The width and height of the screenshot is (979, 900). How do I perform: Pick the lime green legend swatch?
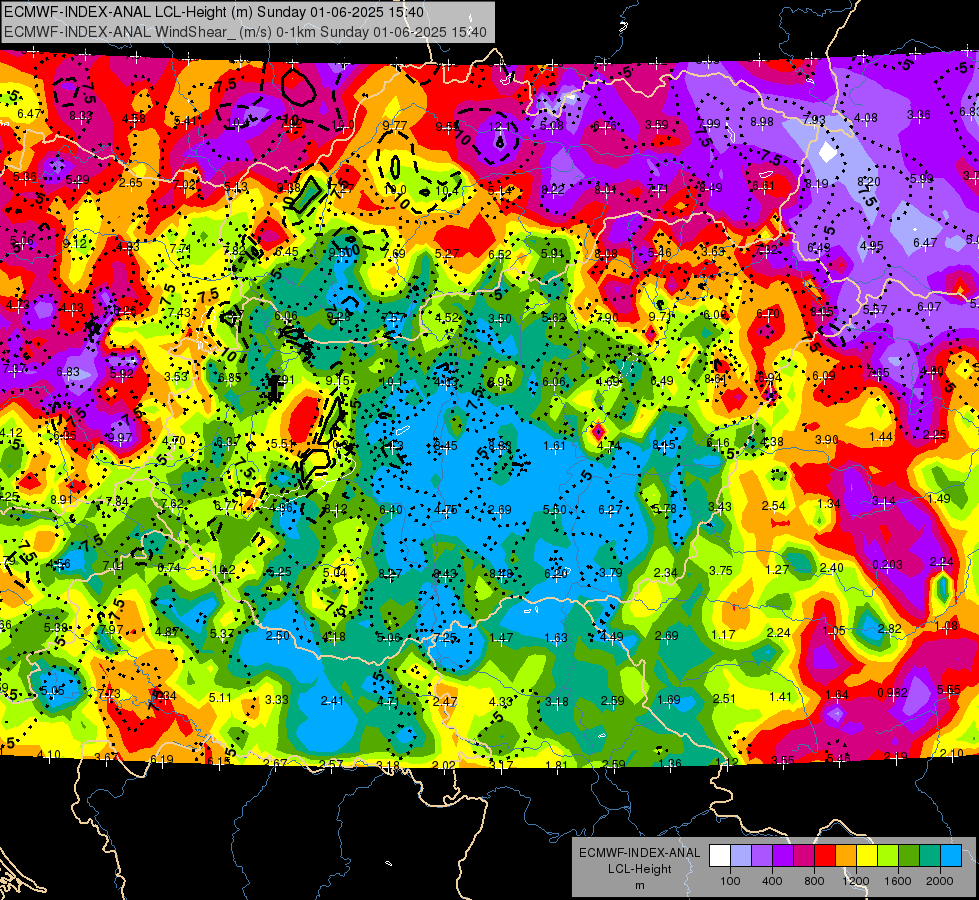888,856
